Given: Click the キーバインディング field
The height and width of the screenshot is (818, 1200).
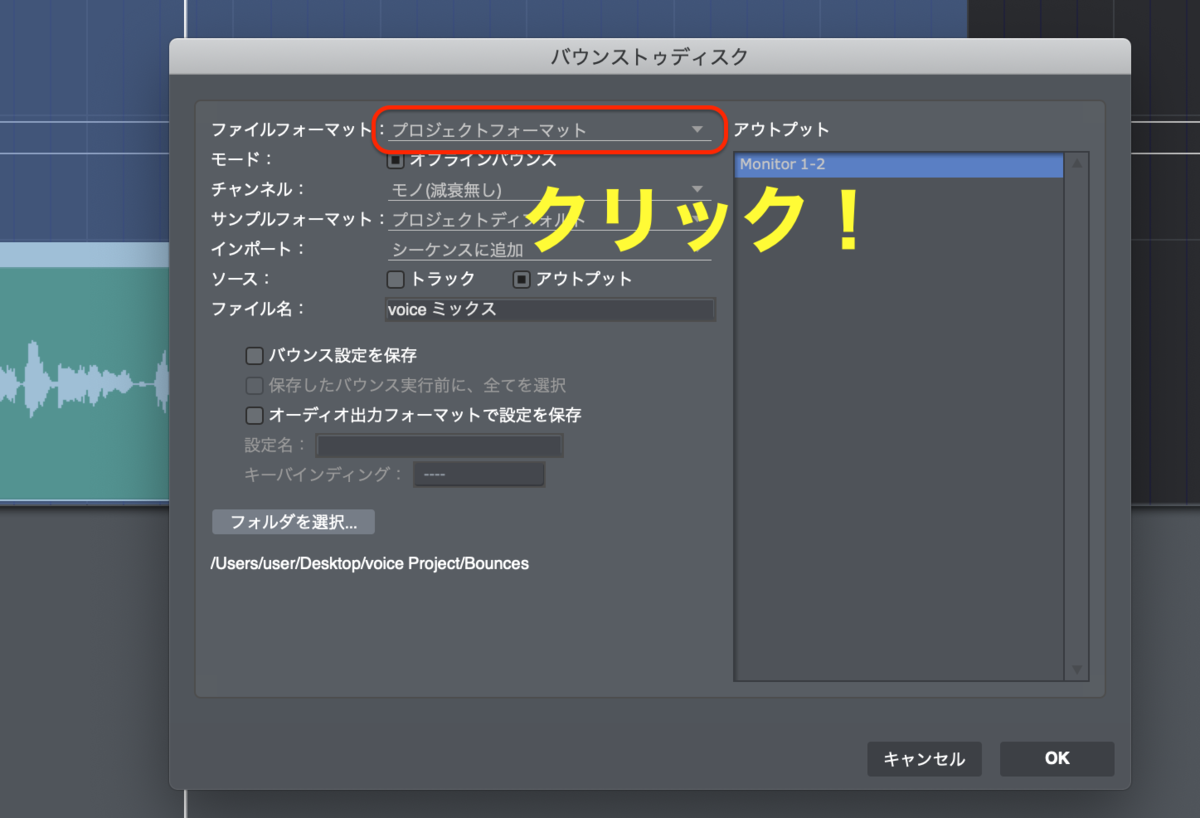Looking at the screenshot, I should point(478,473).
